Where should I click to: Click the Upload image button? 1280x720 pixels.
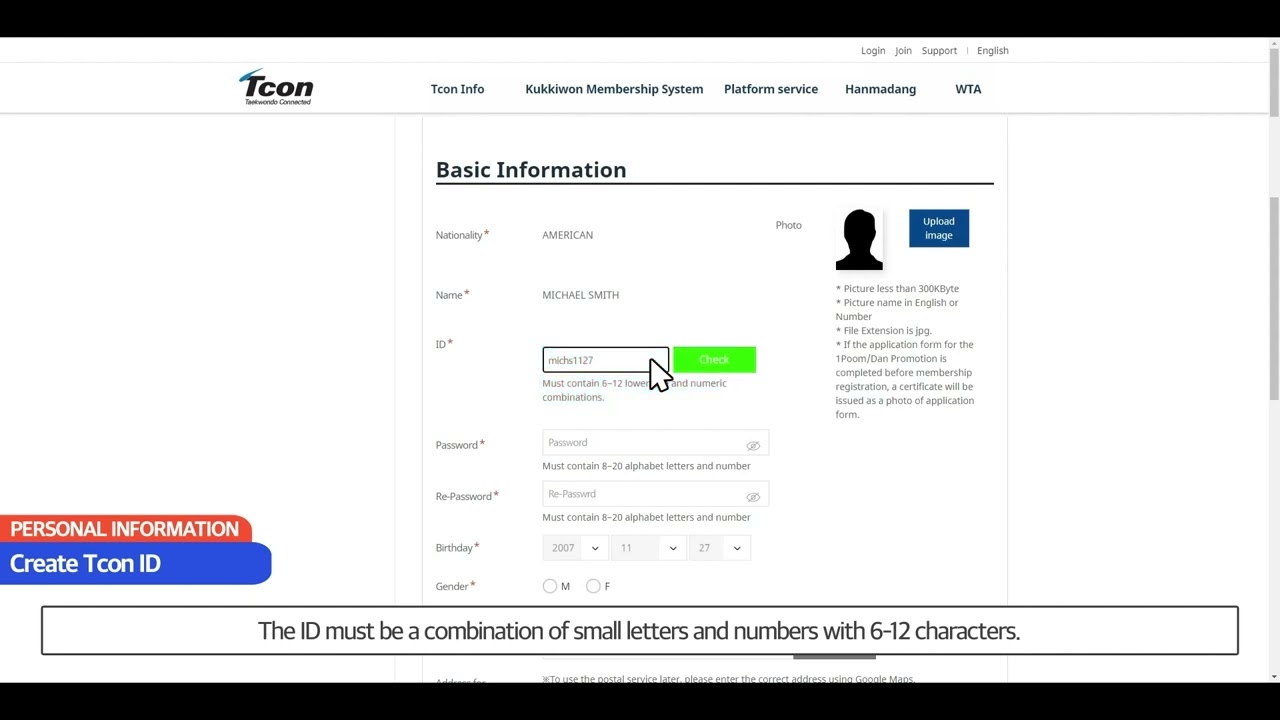pos(939,228)
